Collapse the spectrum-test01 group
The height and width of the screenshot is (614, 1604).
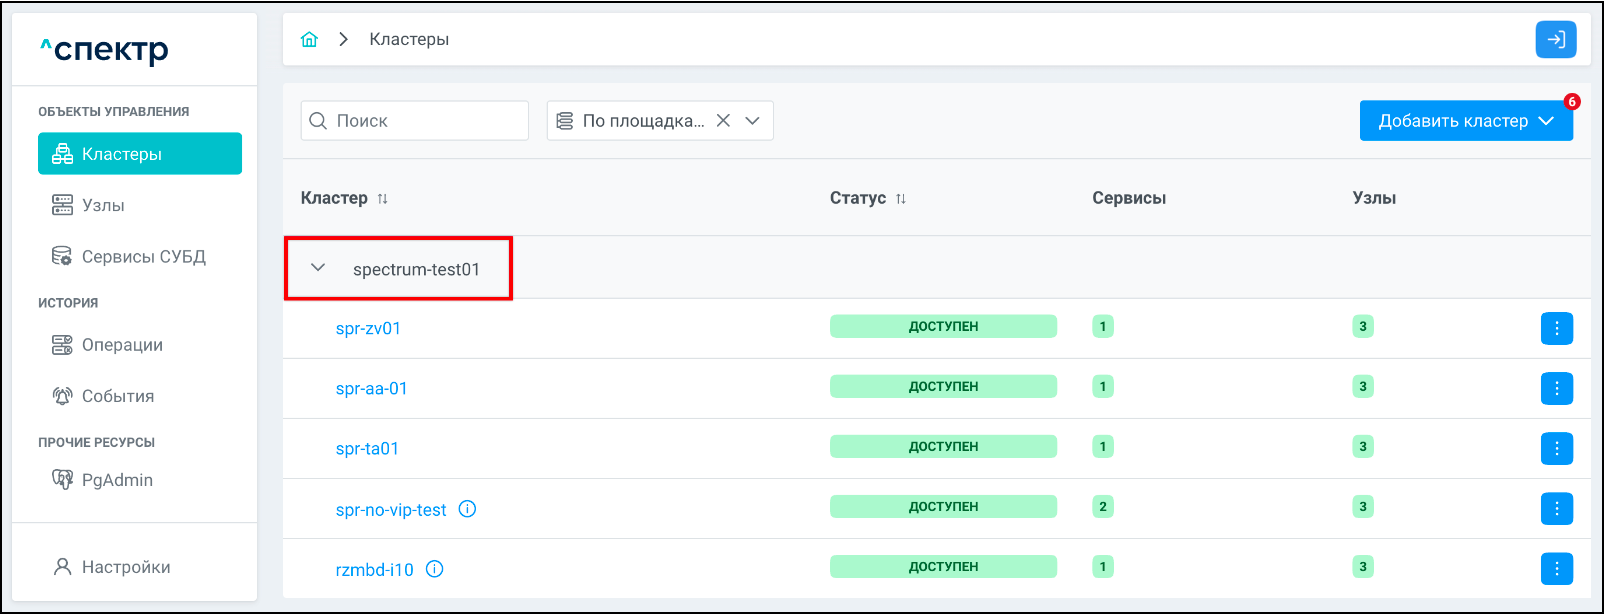click(x=318, y=268)
